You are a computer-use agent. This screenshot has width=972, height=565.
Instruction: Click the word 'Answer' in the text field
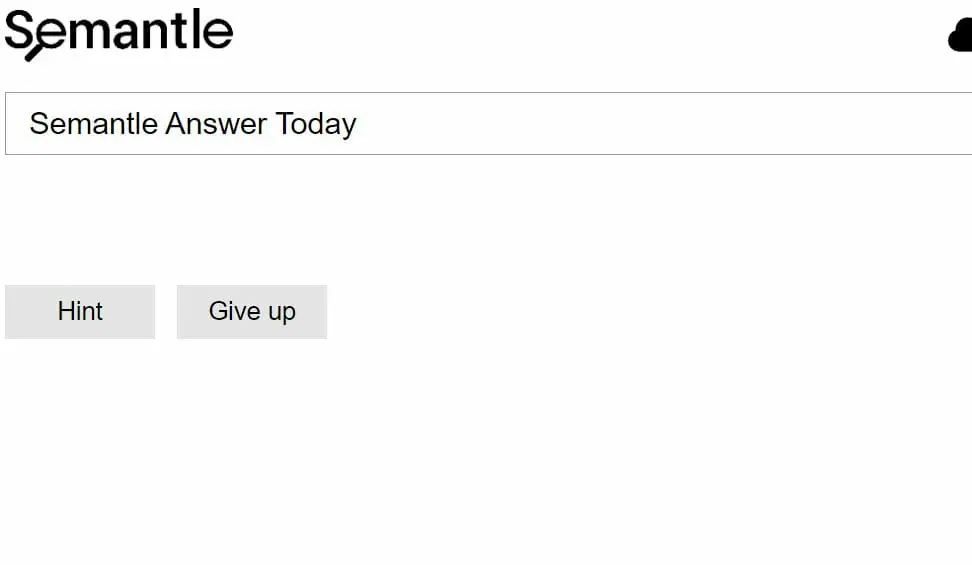pos(216,123)
